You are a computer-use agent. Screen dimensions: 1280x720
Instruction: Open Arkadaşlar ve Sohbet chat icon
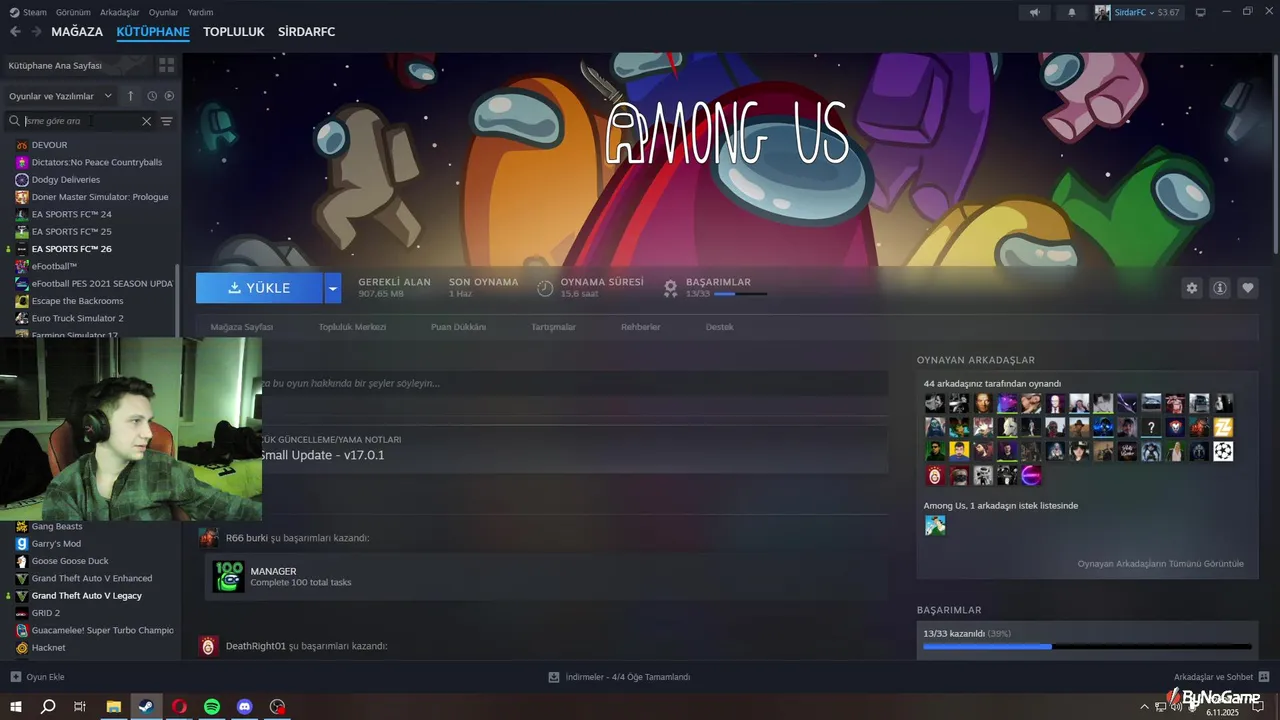pos(1264,677)
